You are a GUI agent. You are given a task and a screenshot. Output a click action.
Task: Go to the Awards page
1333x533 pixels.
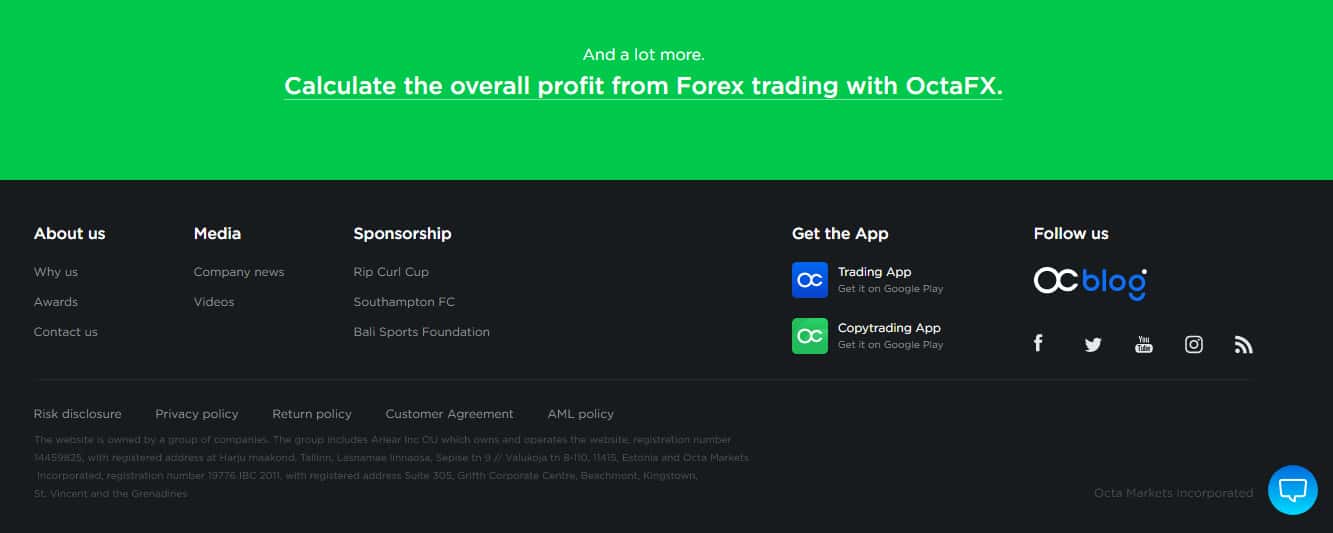[x=56, y=302]
